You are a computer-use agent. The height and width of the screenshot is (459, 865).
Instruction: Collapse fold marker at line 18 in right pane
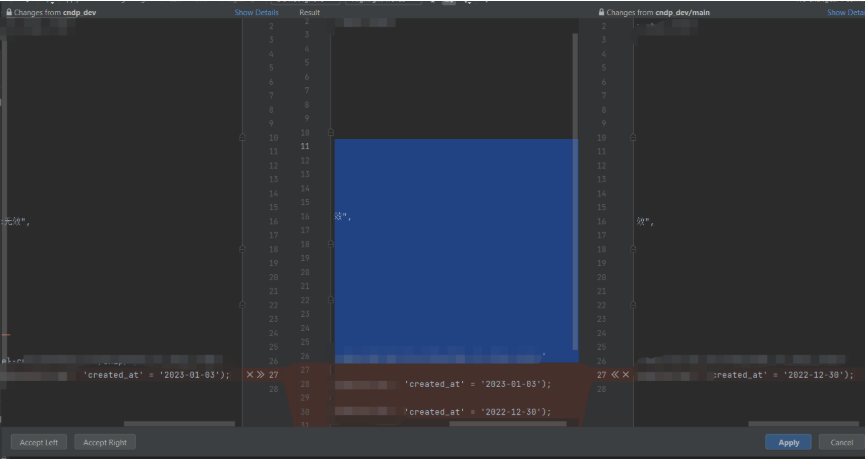[633, 249]
